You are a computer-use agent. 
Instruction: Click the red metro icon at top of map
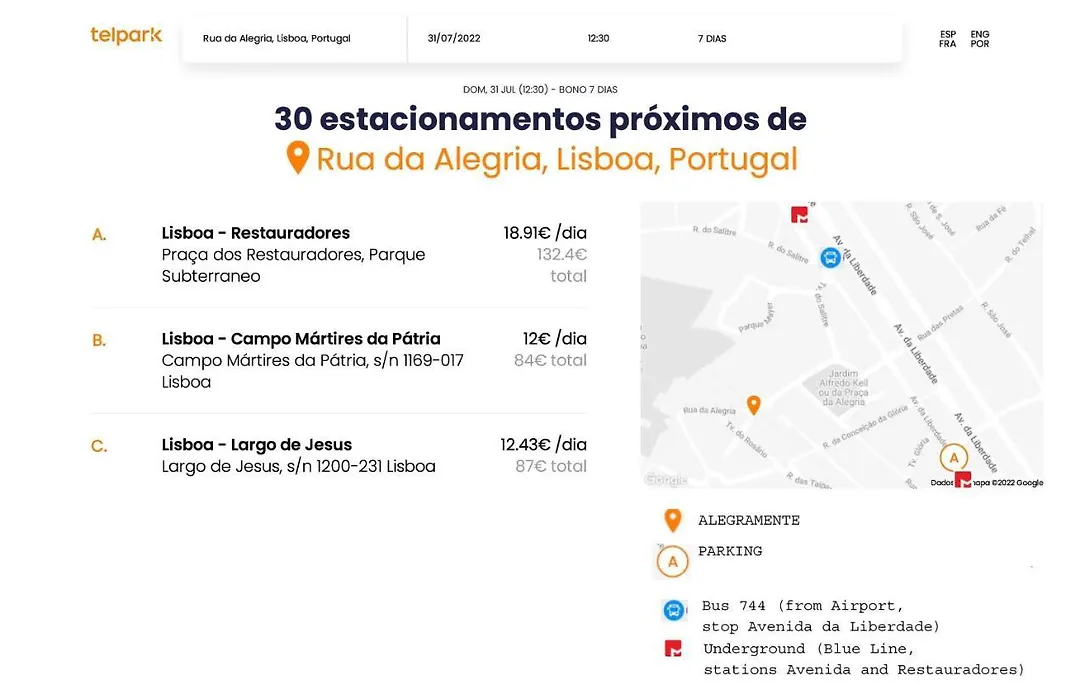[x=799, y=214]
